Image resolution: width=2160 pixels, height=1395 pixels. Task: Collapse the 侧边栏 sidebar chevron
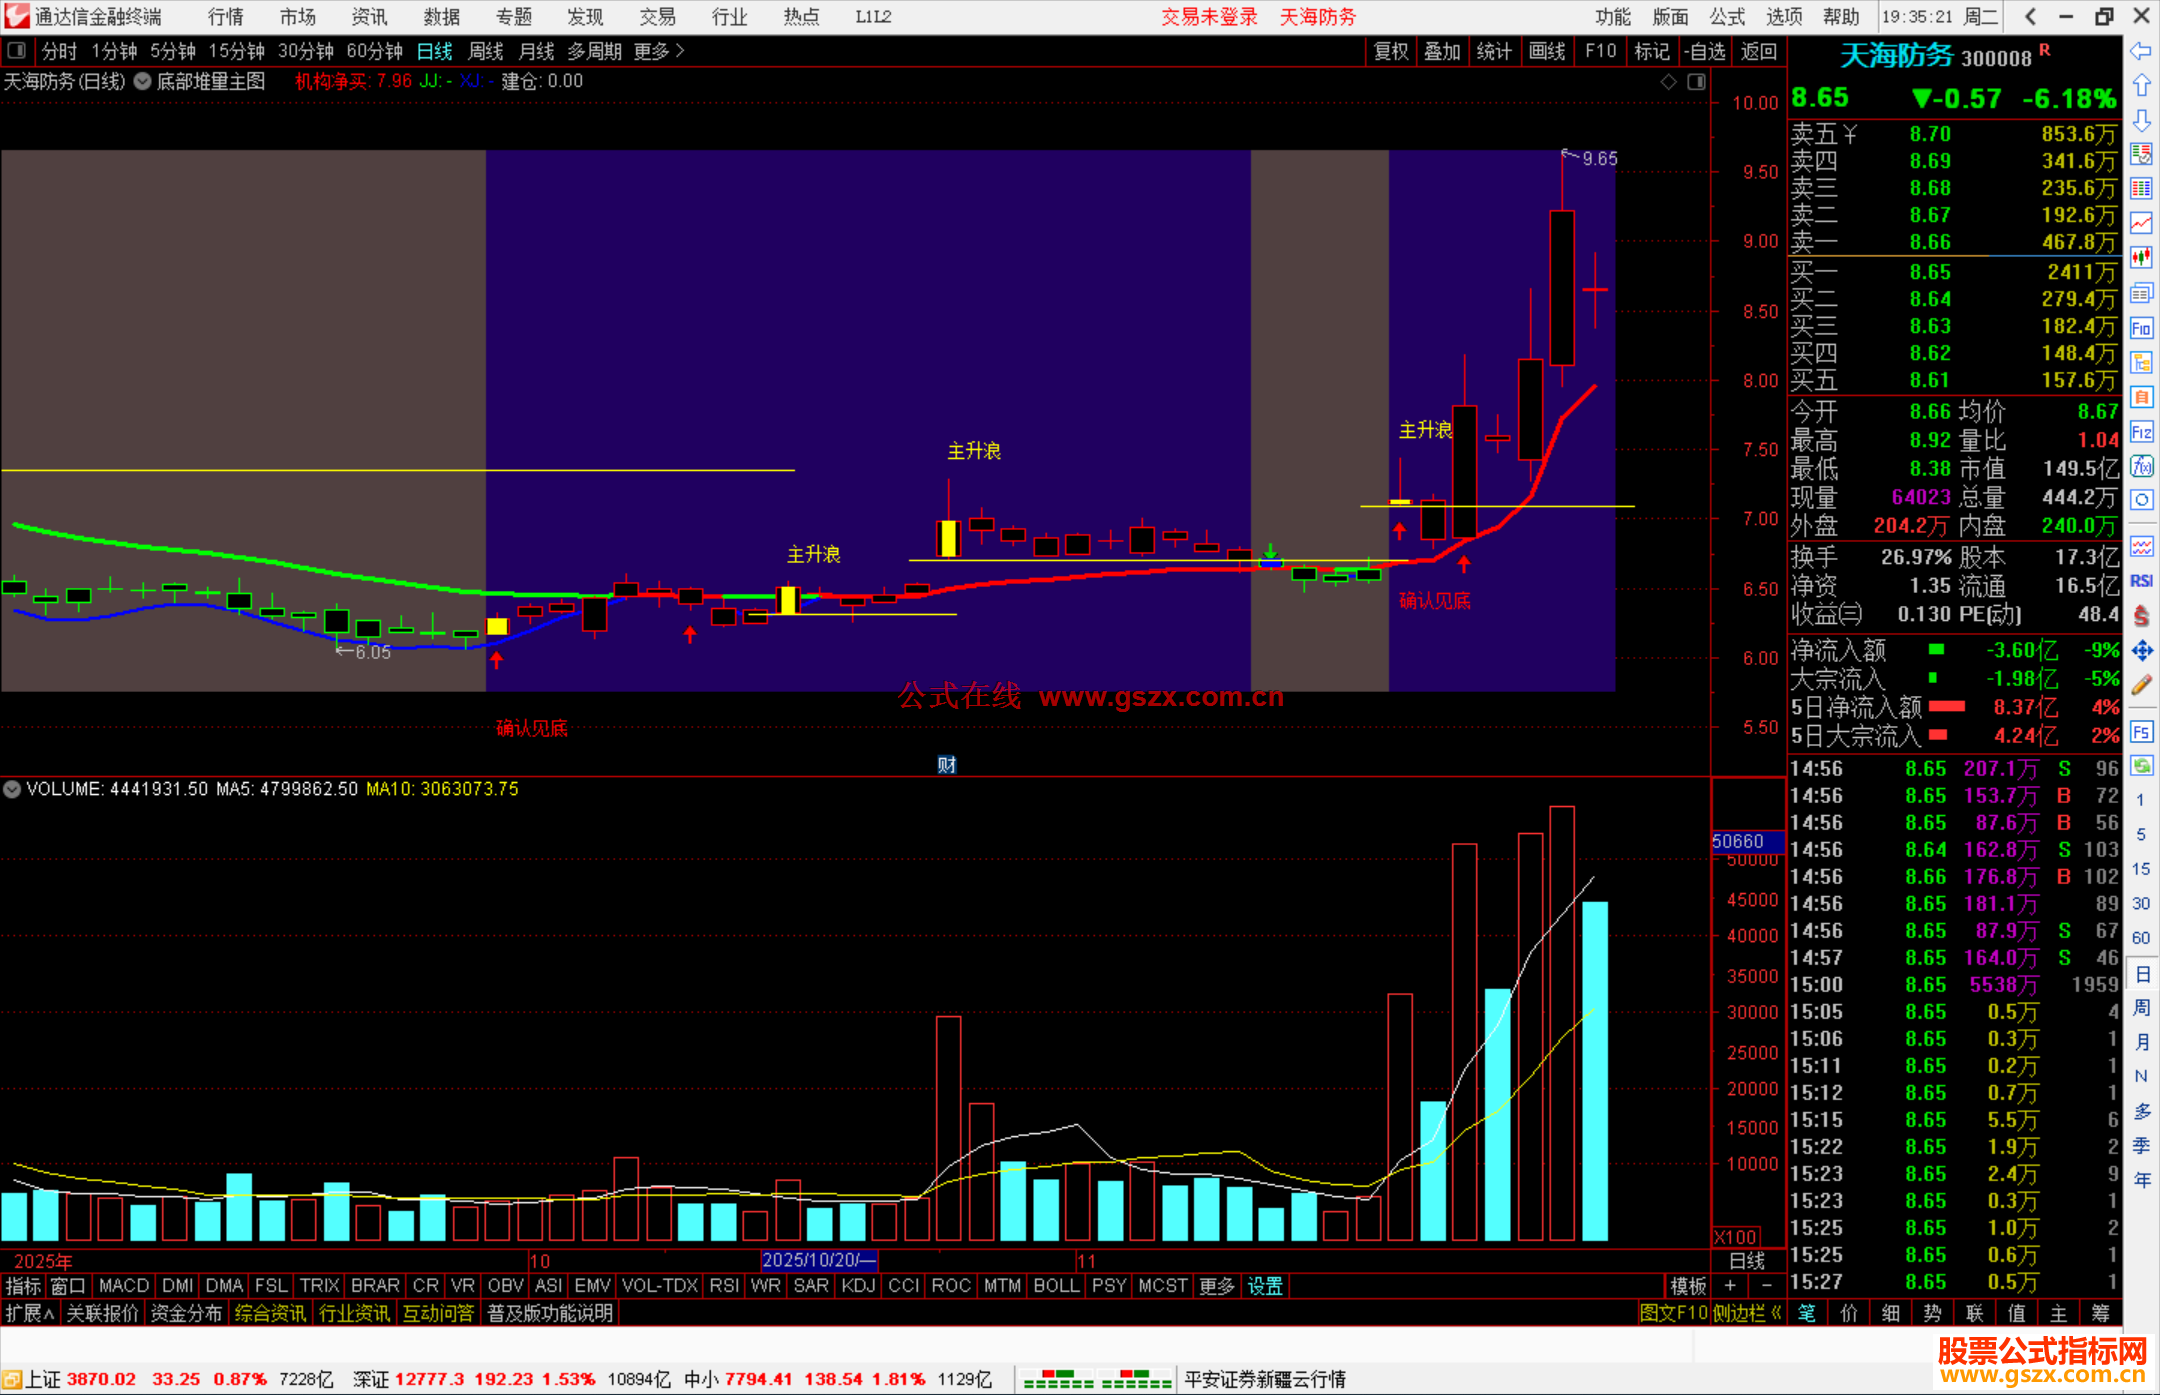pos(1776,1313)
